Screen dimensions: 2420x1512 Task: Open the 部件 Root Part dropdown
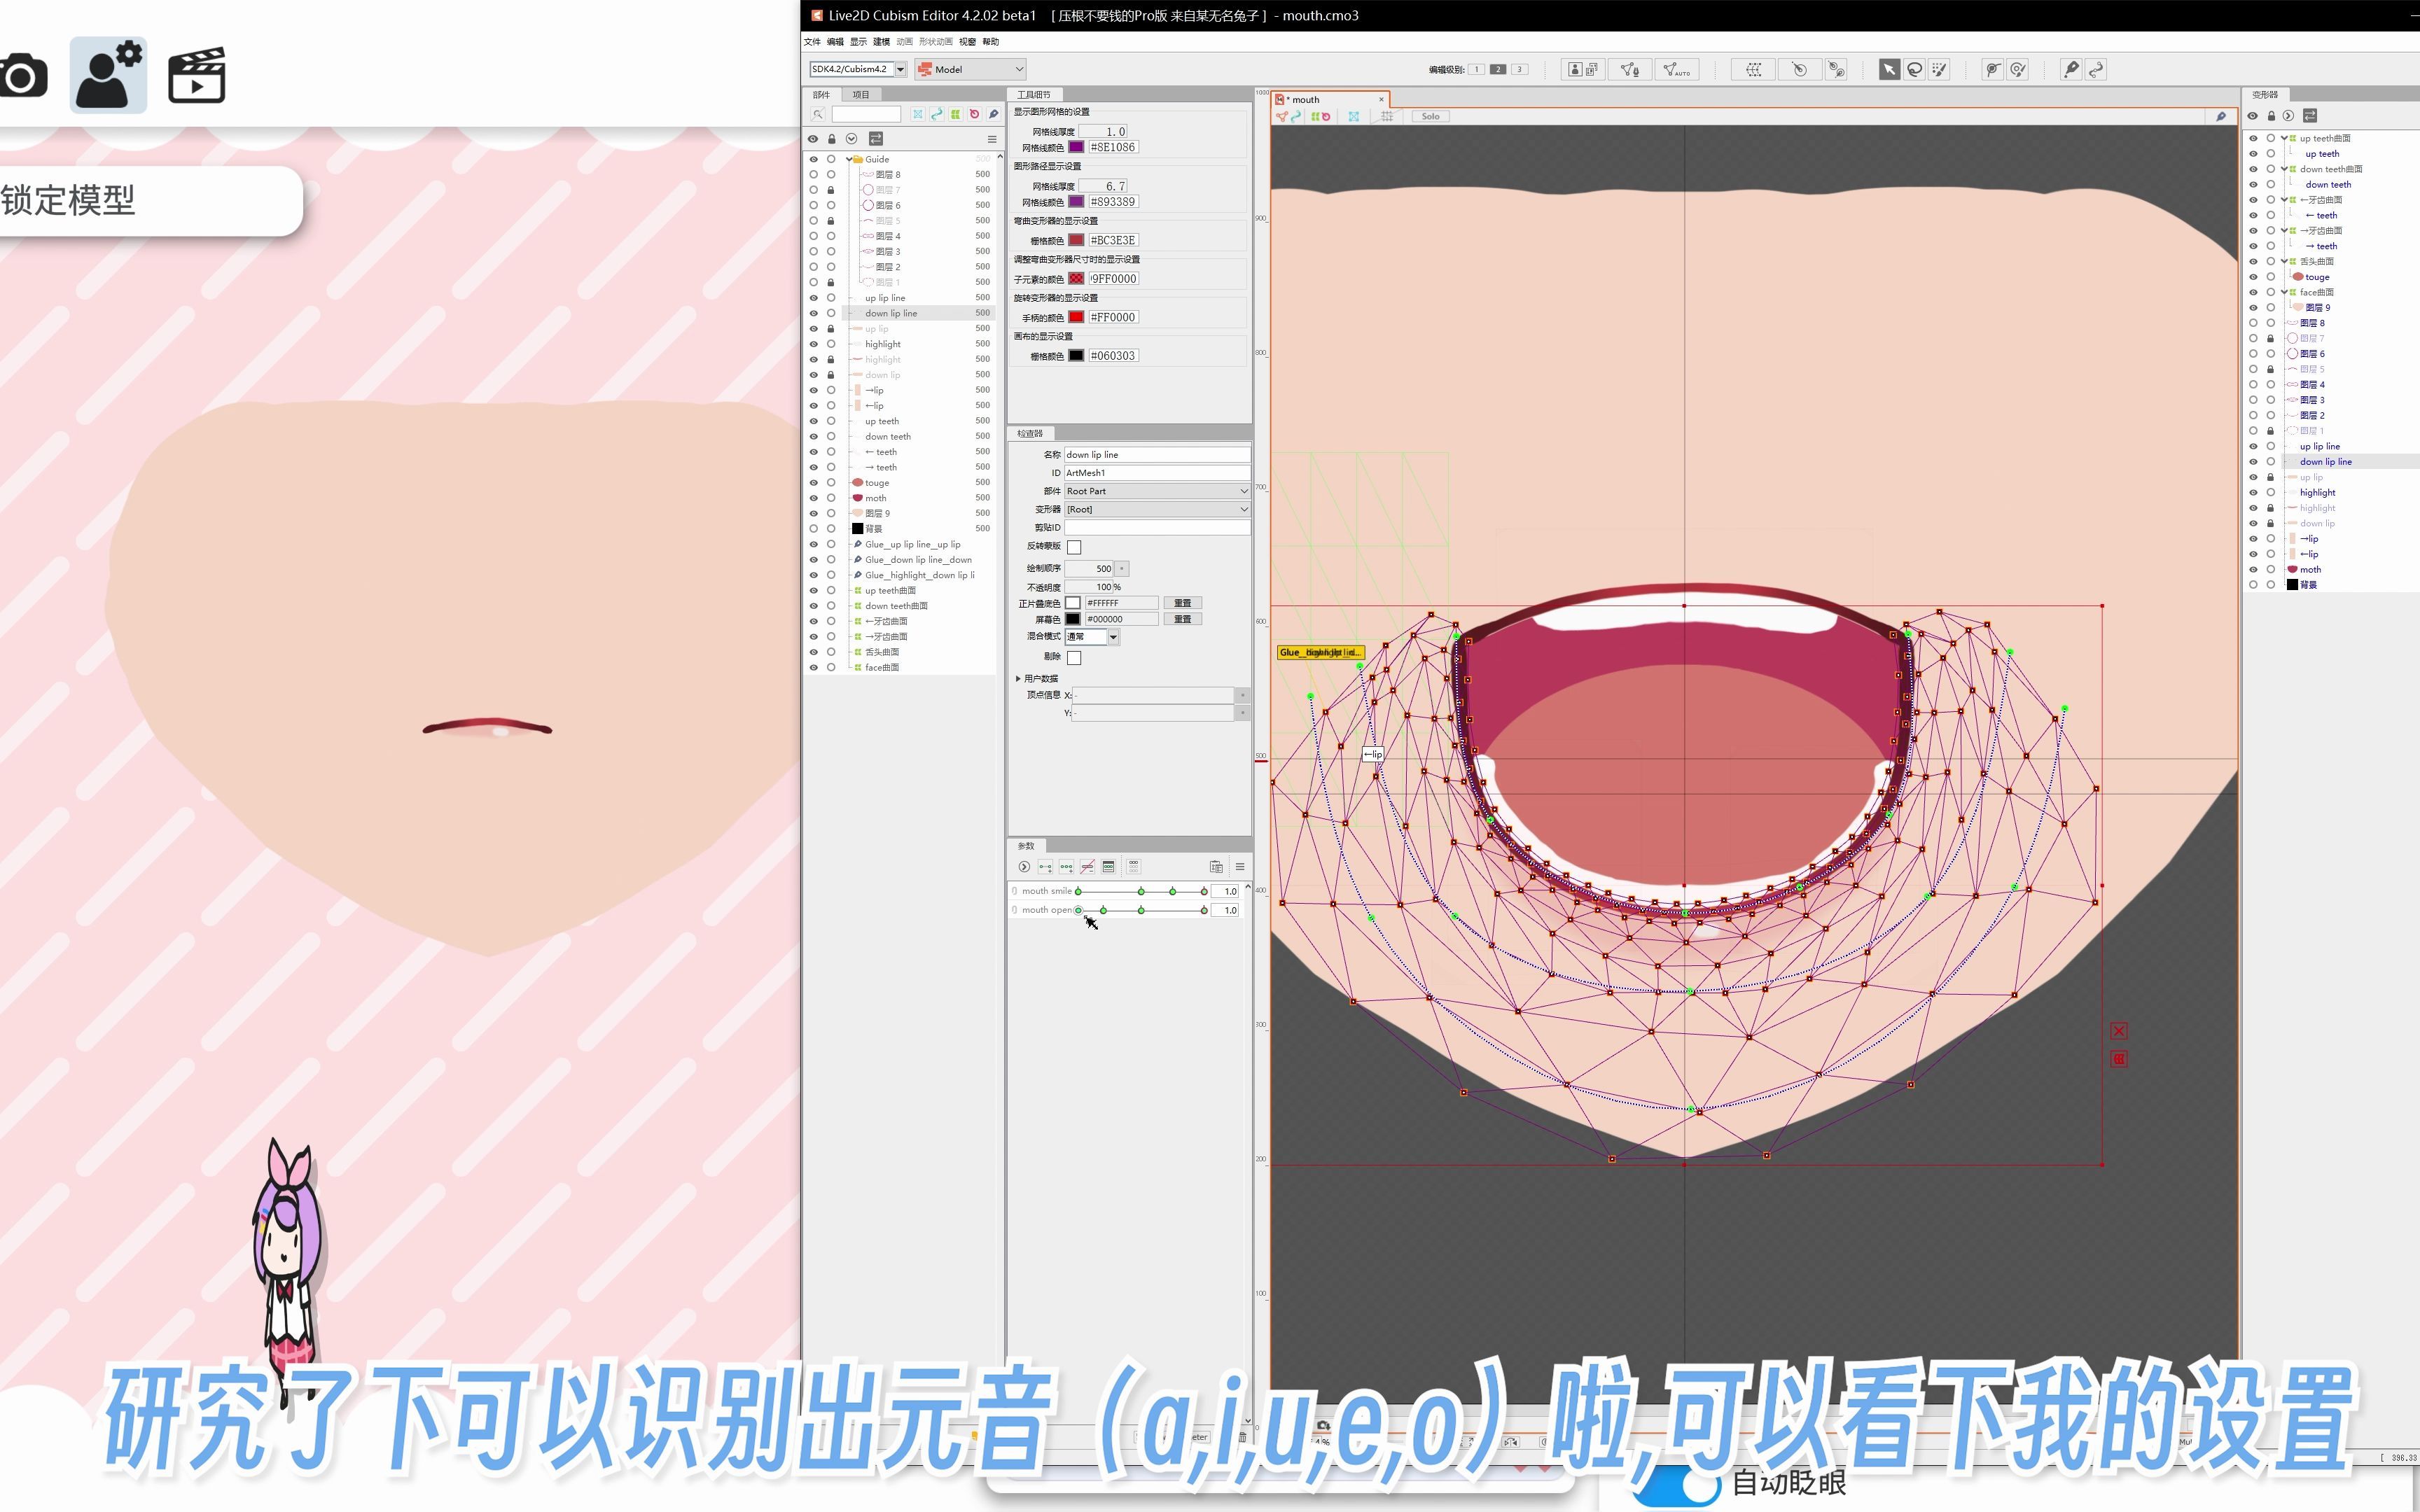(1157, 491)
